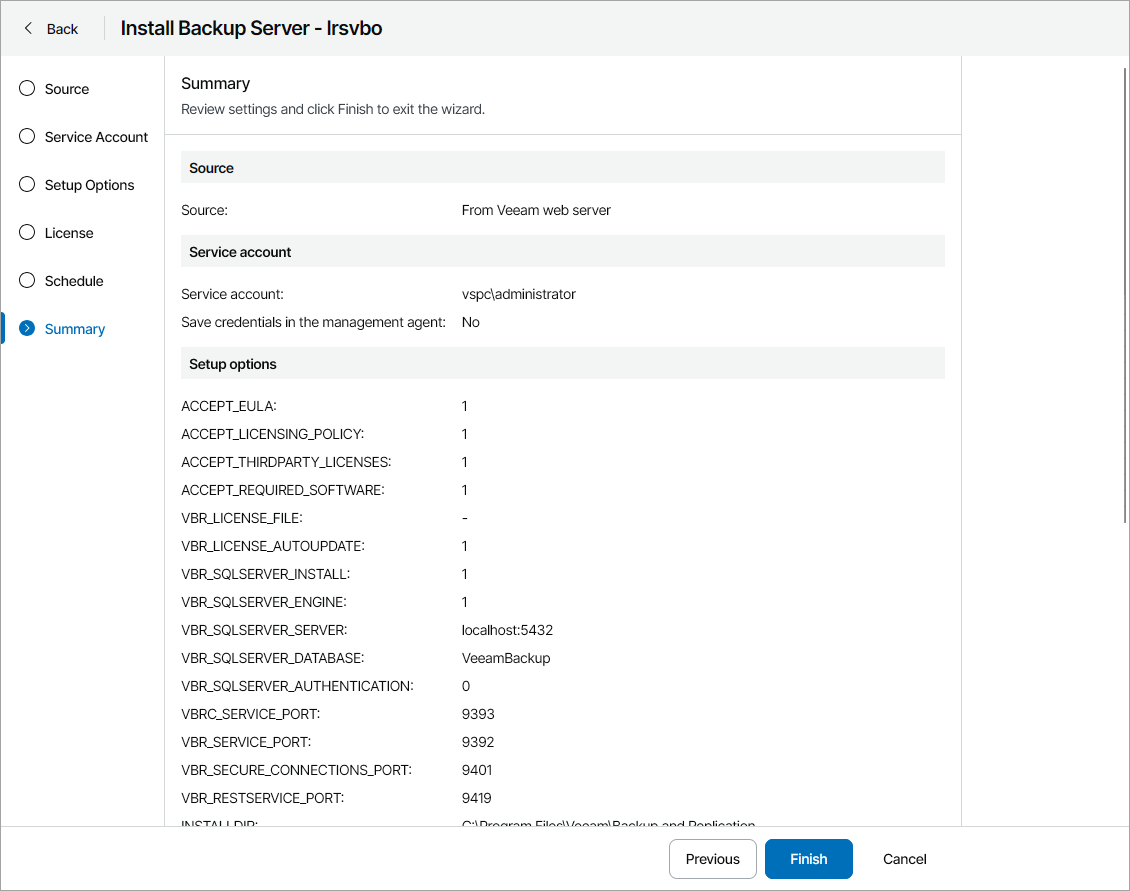Image resolution: width=1130 pixels, height=891 pixels.
Task: Click the blue arrow icon next to Summary
Action: point(26,328)
